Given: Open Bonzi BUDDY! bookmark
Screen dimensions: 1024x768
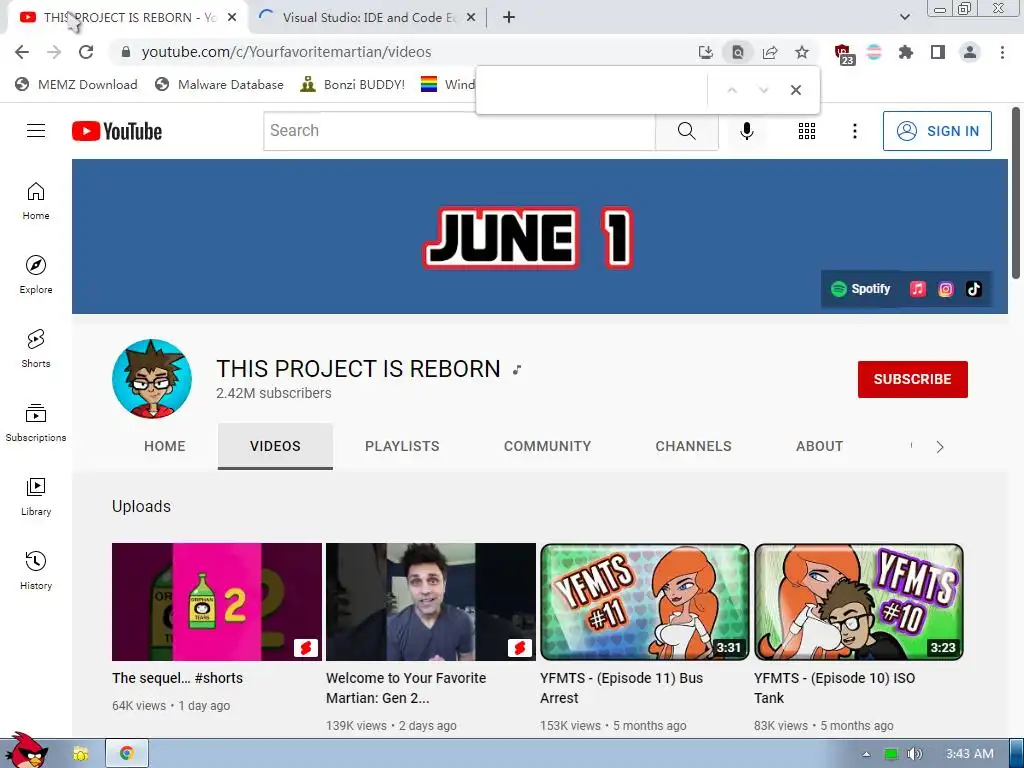Looking at the screenshot, I should click(353, 84).
